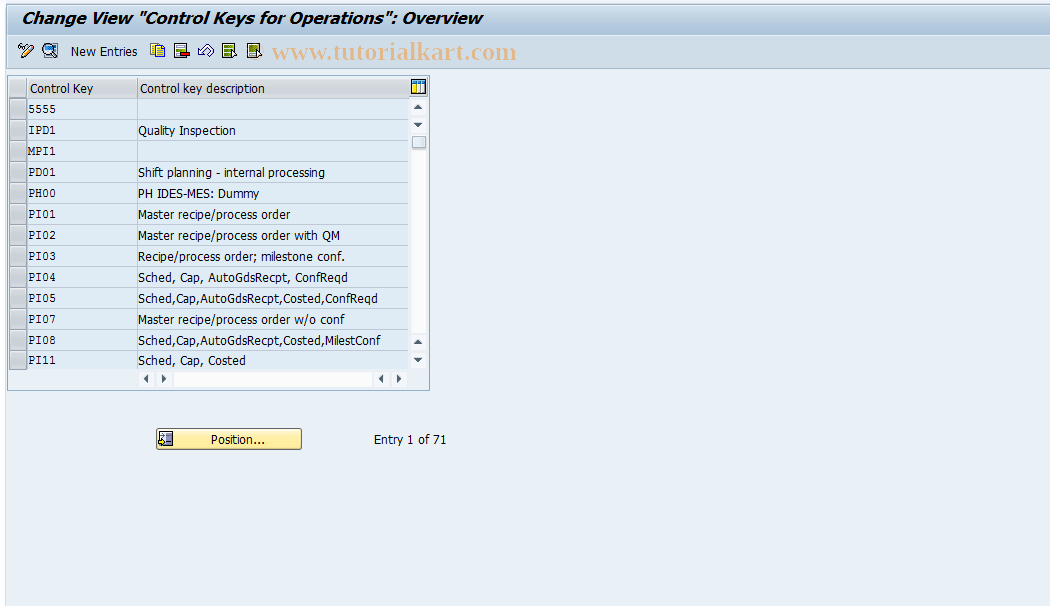Image resolution: width=1050 pixels, height=606 pixels.
Task: Click the Position... button
Action: click(228, 439)
